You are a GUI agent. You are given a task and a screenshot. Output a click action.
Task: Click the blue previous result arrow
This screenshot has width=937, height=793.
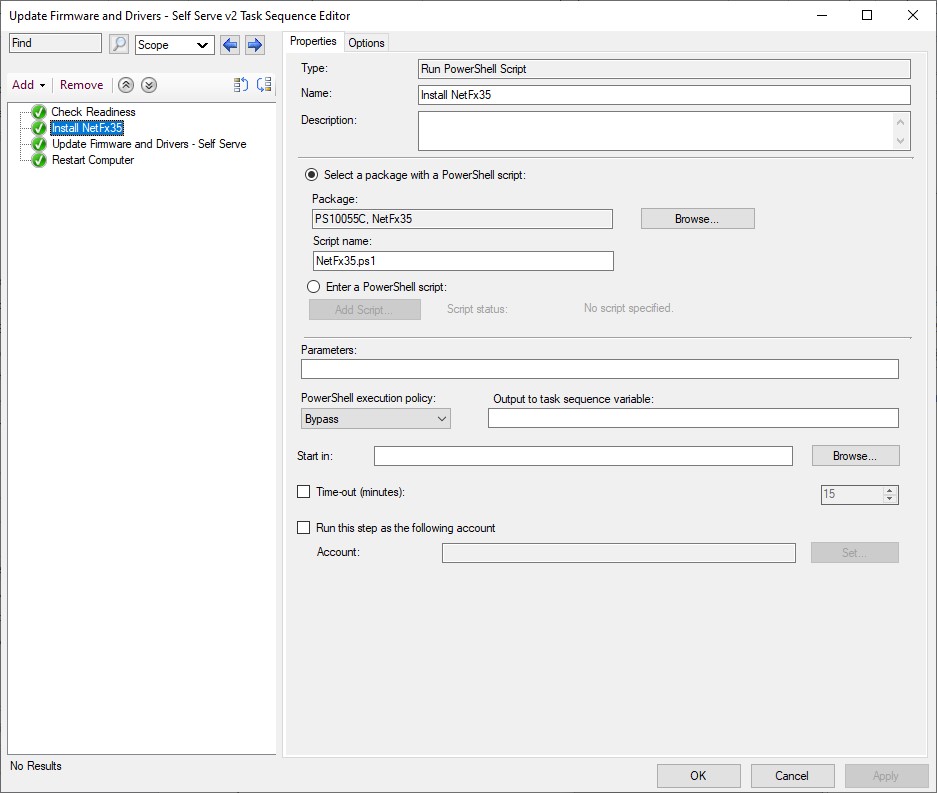231,44
